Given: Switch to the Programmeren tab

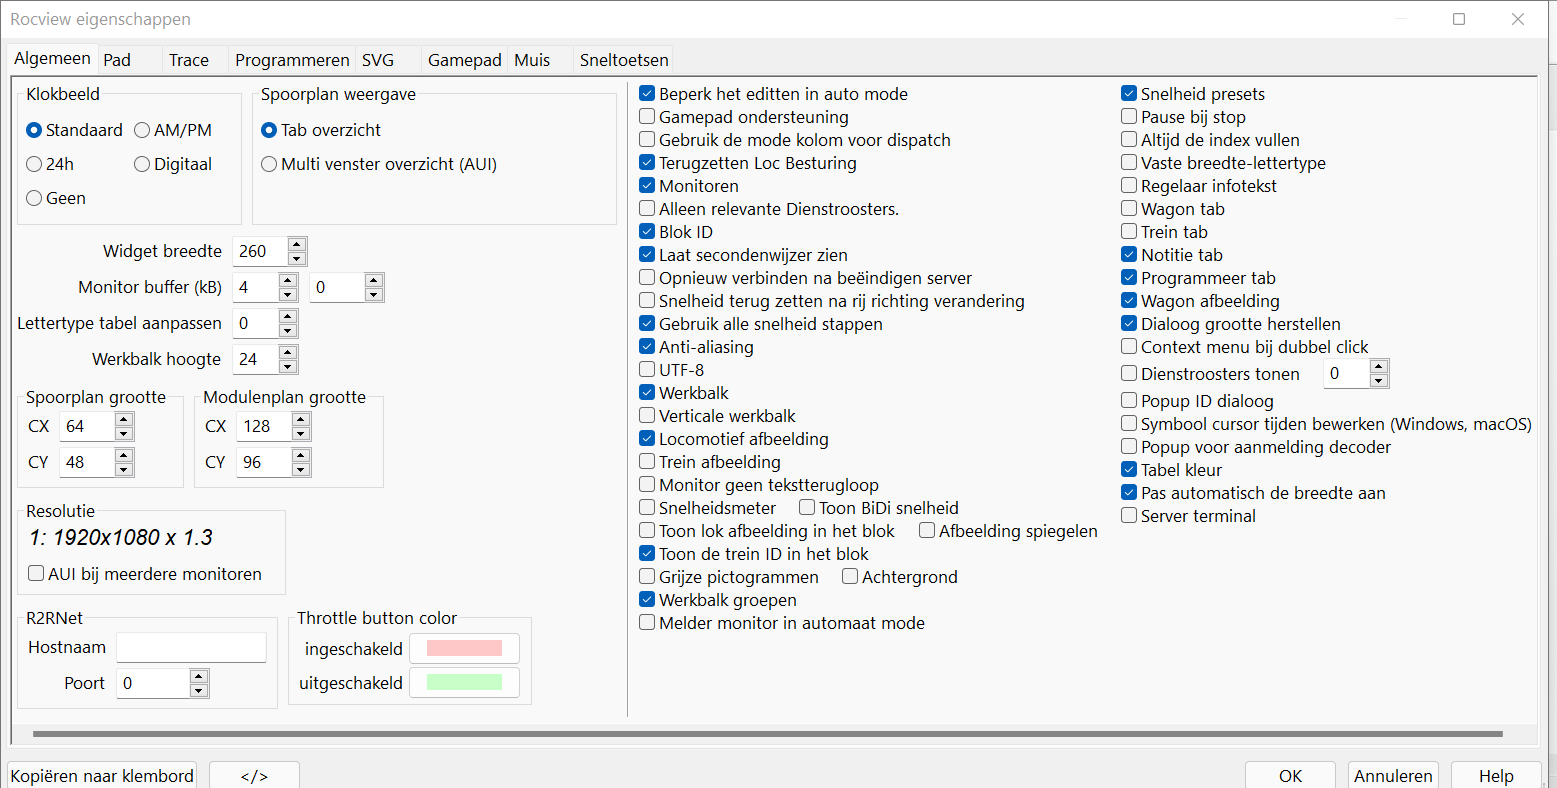Looking at the screenshot, I should click(292, 60).
